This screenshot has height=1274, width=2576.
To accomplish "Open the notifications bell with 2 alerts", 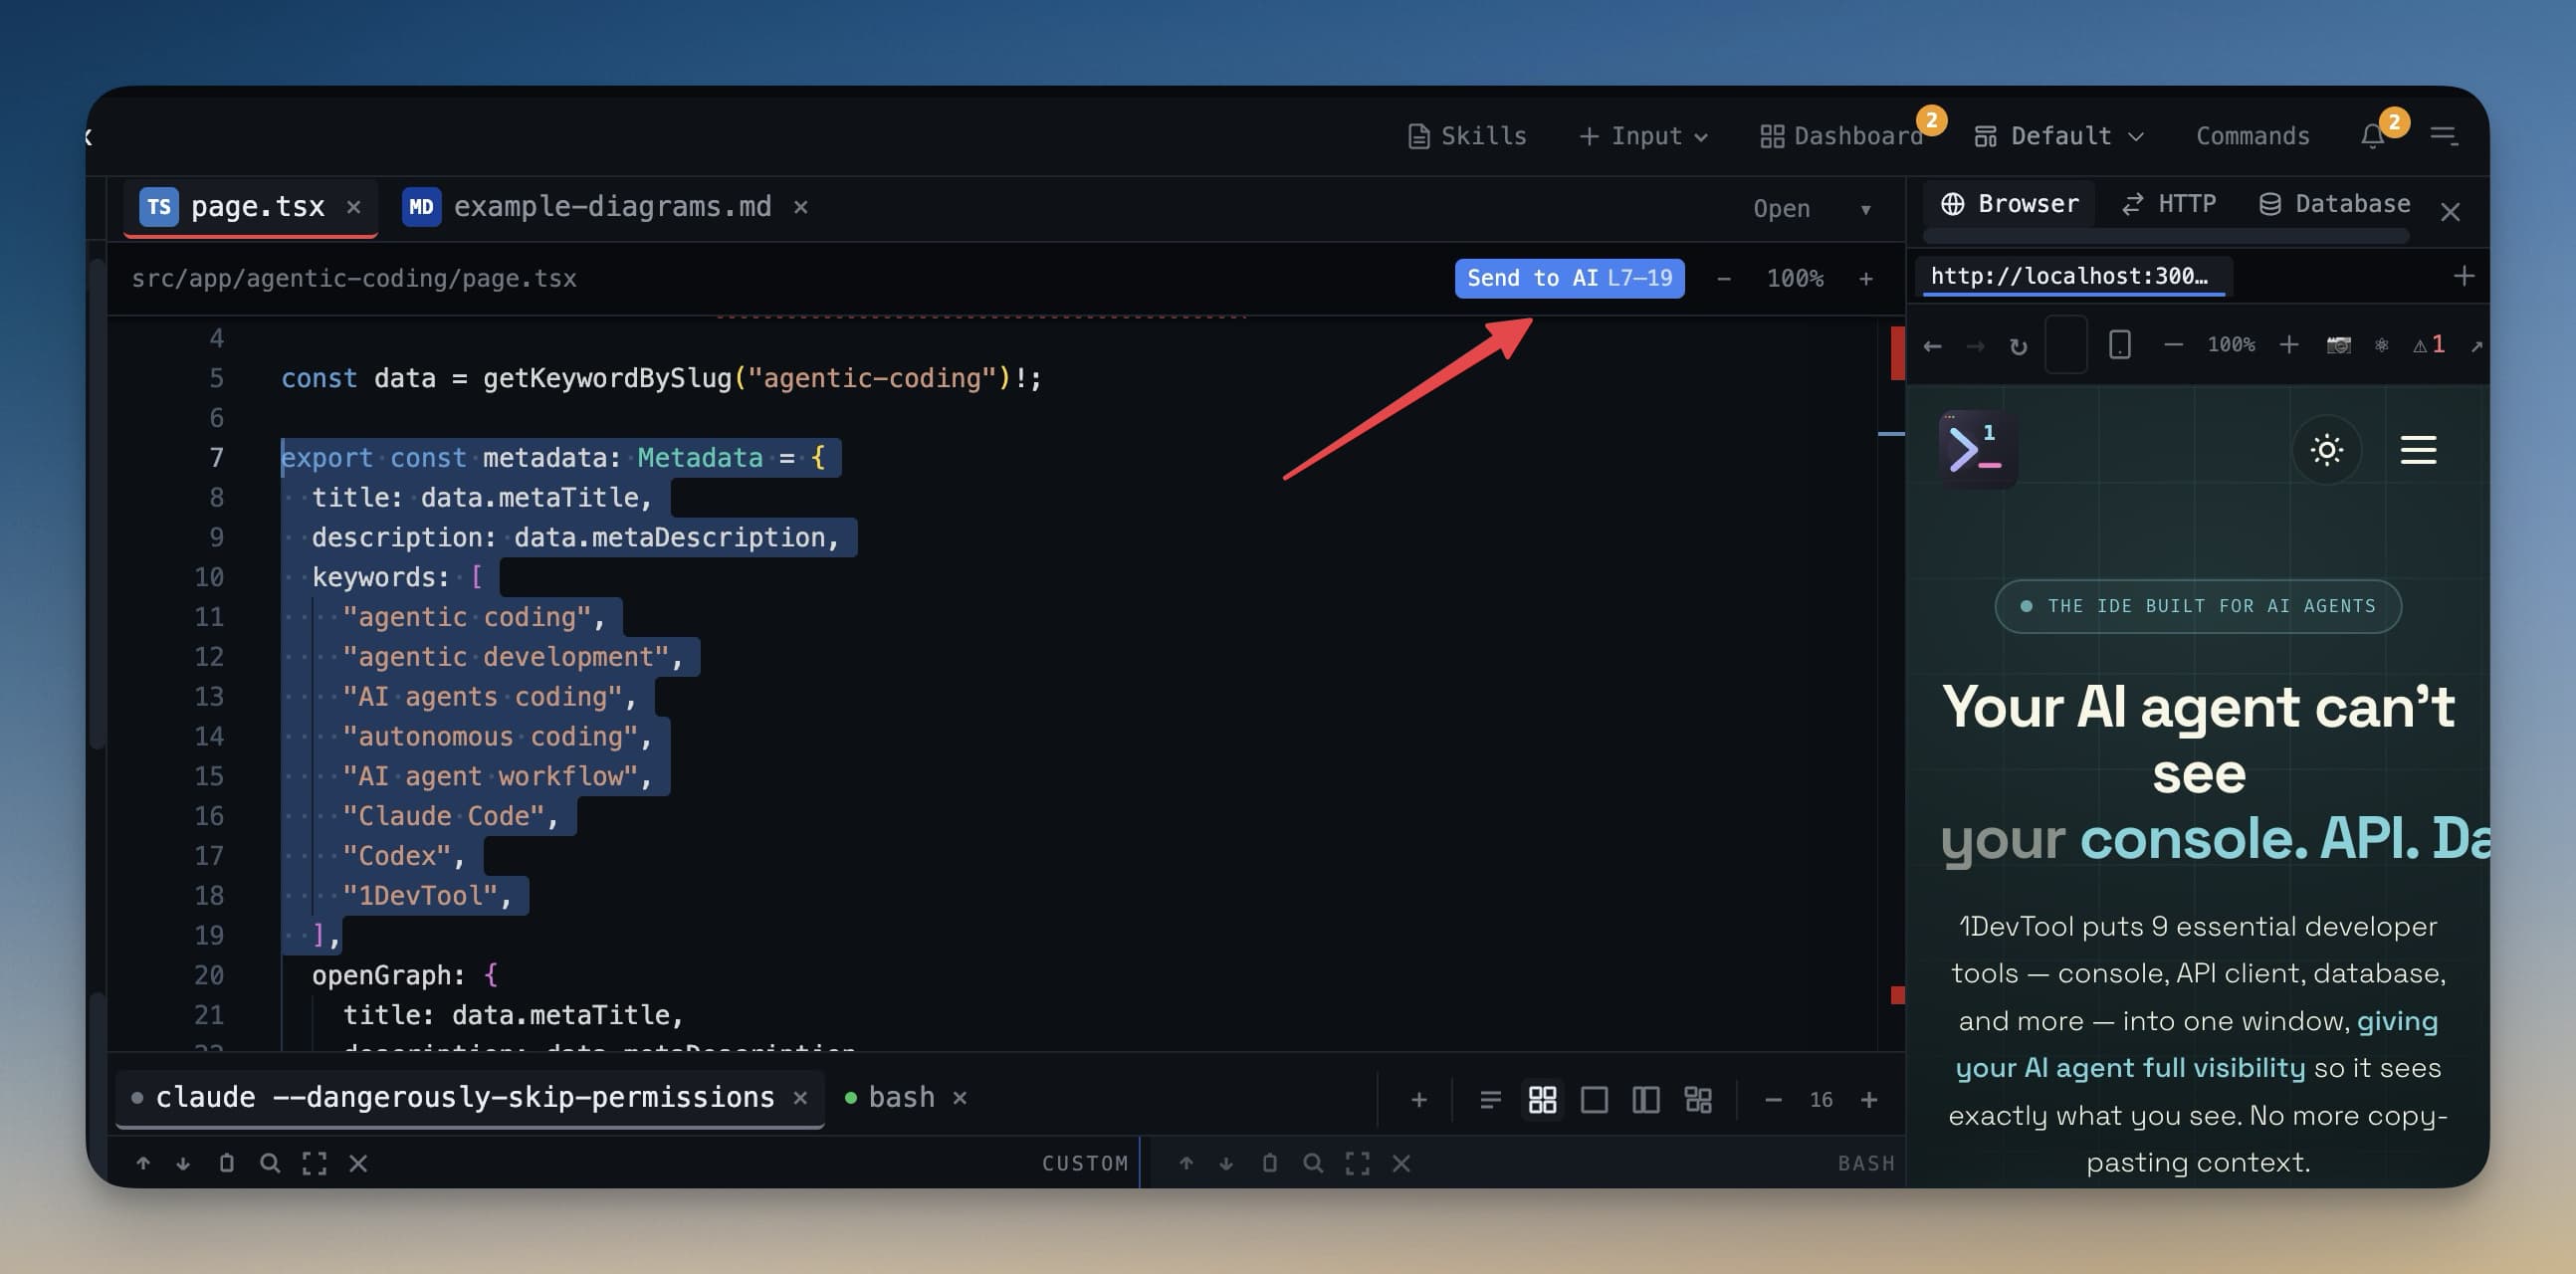I will tap(2372, 135).
